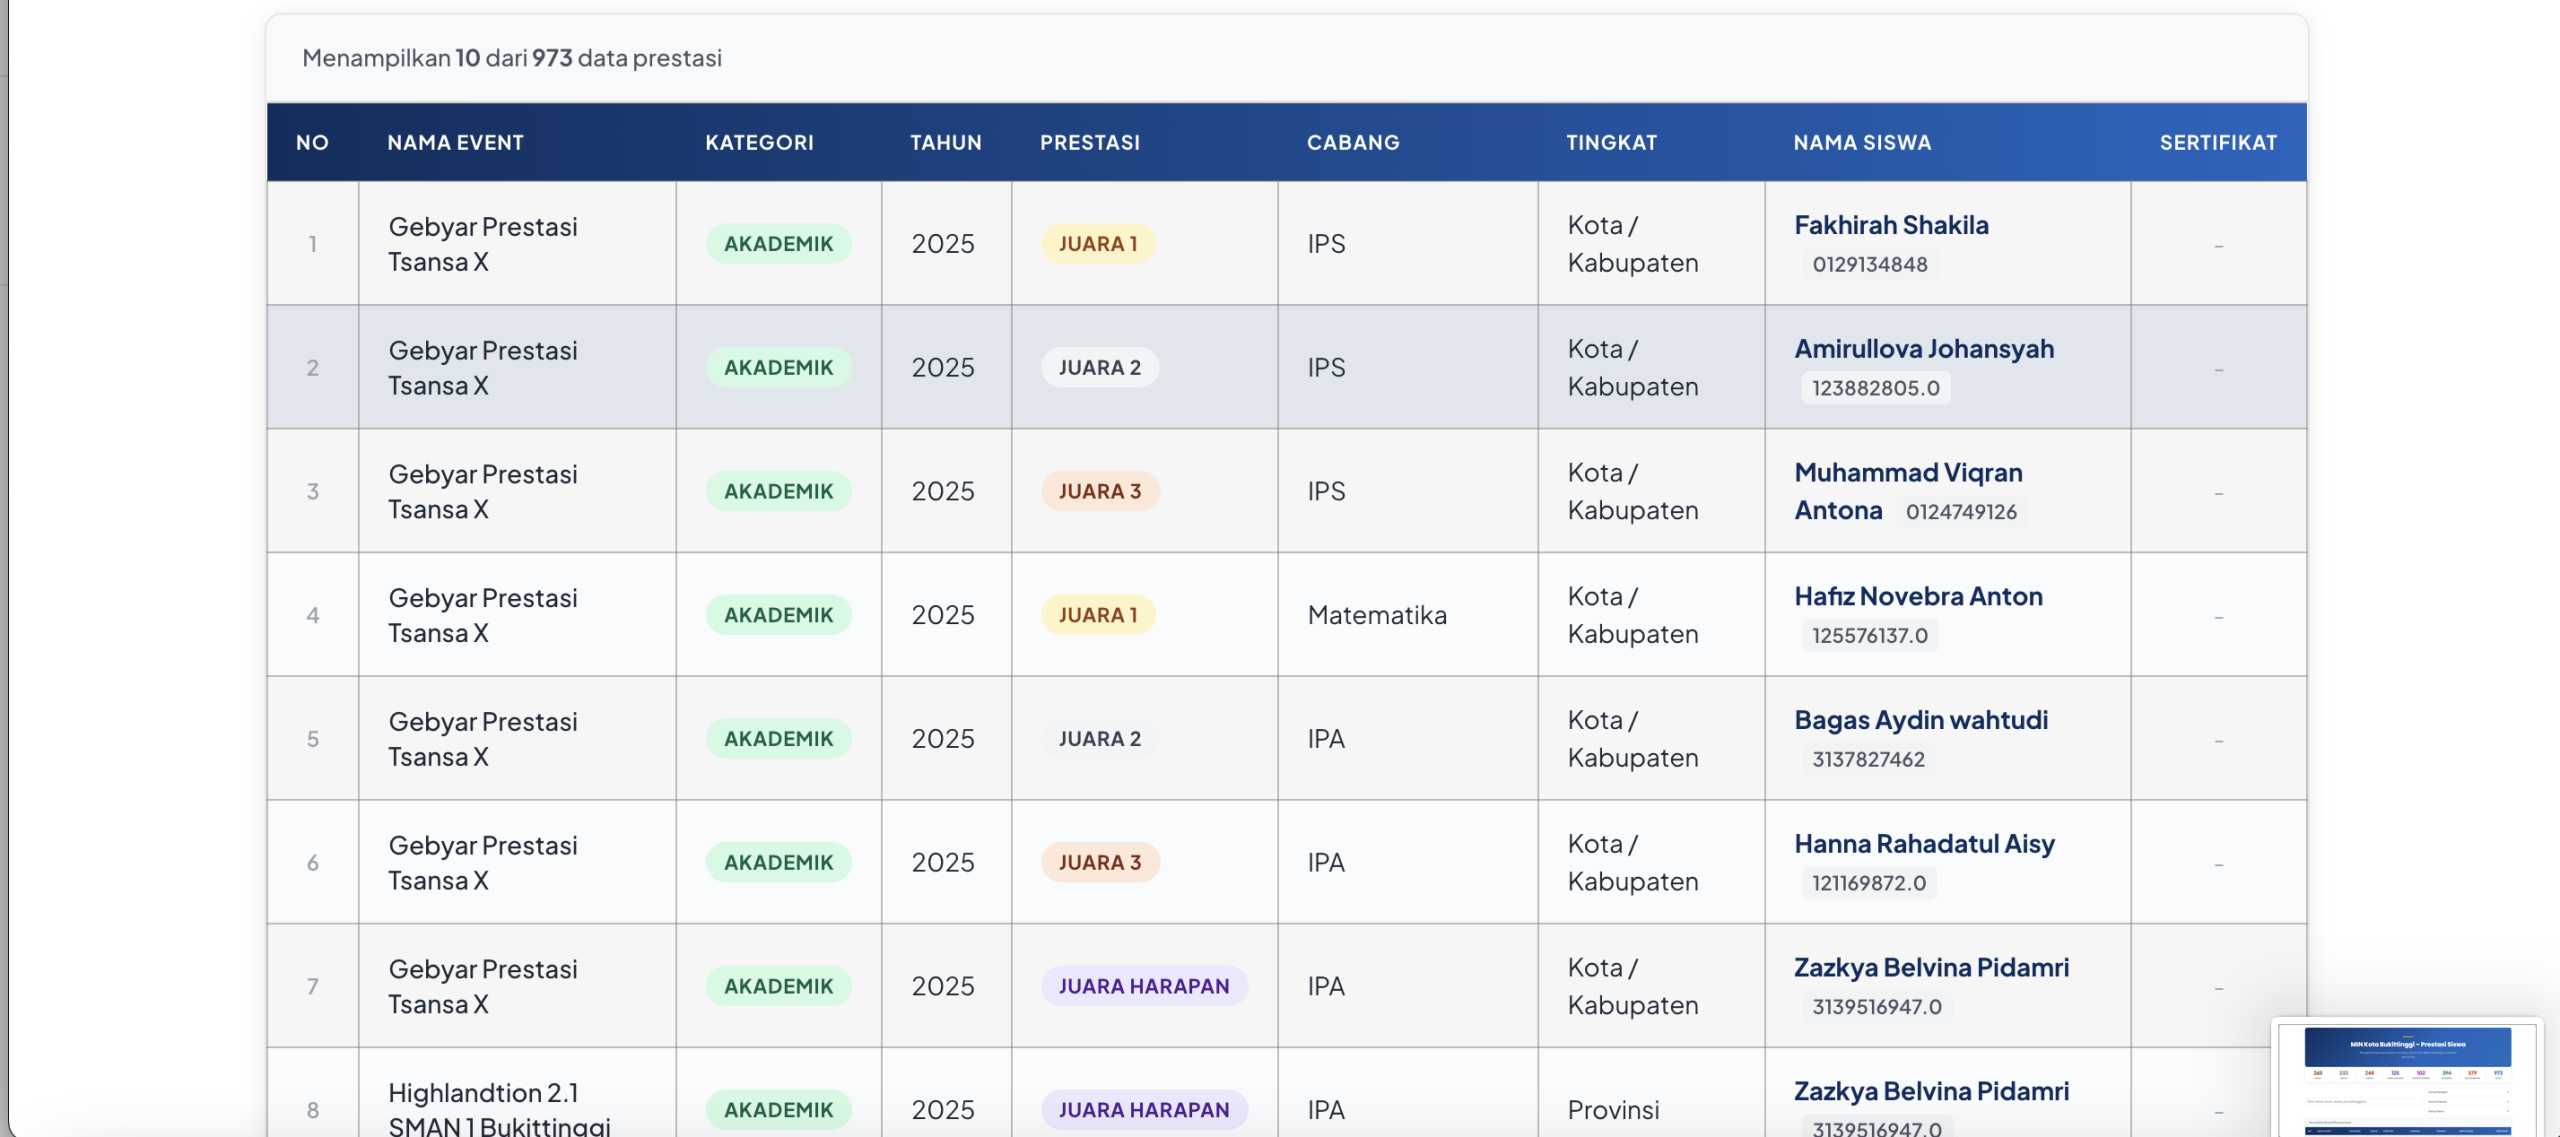2560x1137 pixels.
Task: Click the PRESTASI column header
Action: 1089,142
